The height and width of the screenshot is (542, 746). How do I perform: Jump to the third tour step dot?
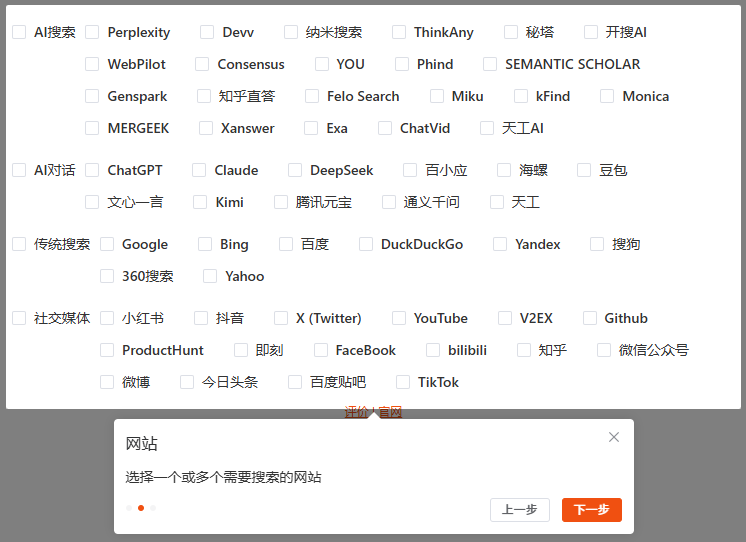pyautogui.click(x=153, y=508)
